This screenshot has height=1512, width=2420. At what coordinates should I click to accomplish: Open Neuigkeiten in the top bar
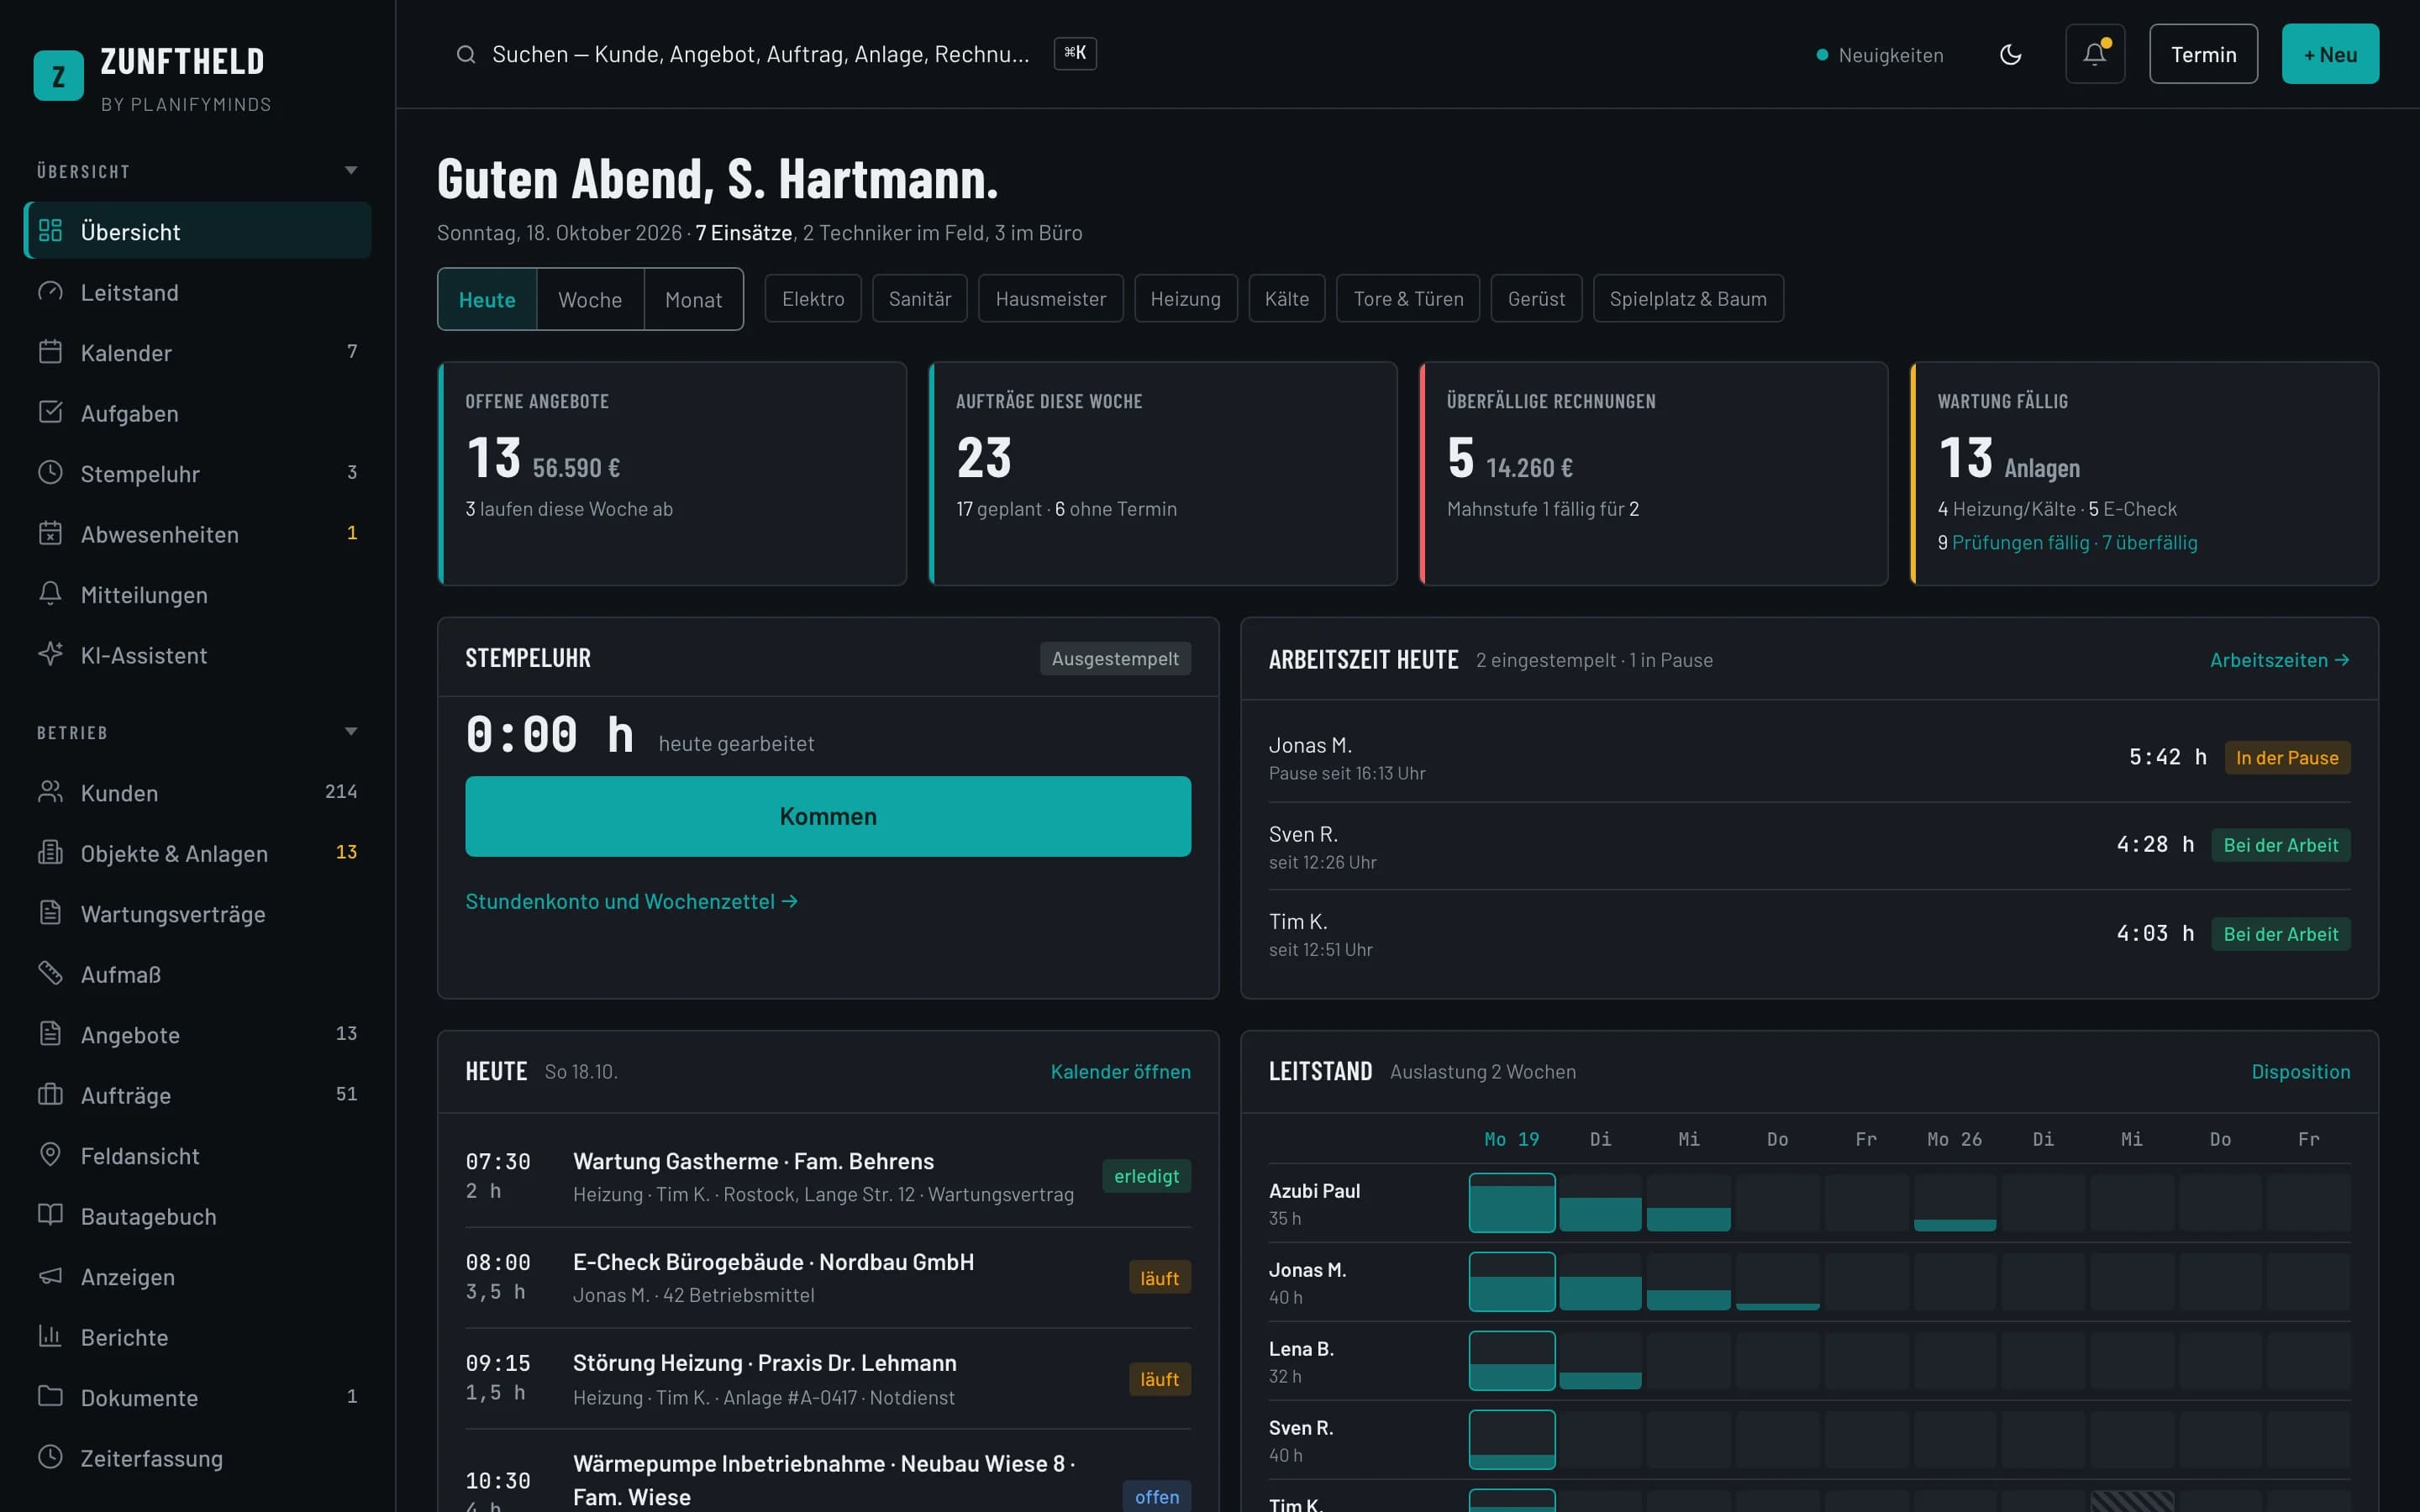coord(1879,55)
